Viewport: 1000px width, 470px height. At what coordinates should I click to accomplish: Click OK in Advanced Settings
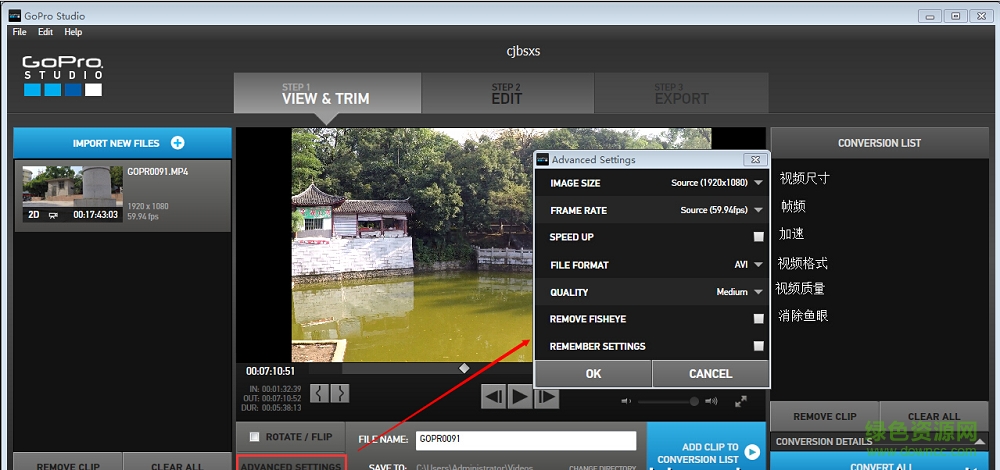click(x=593, y=374)
